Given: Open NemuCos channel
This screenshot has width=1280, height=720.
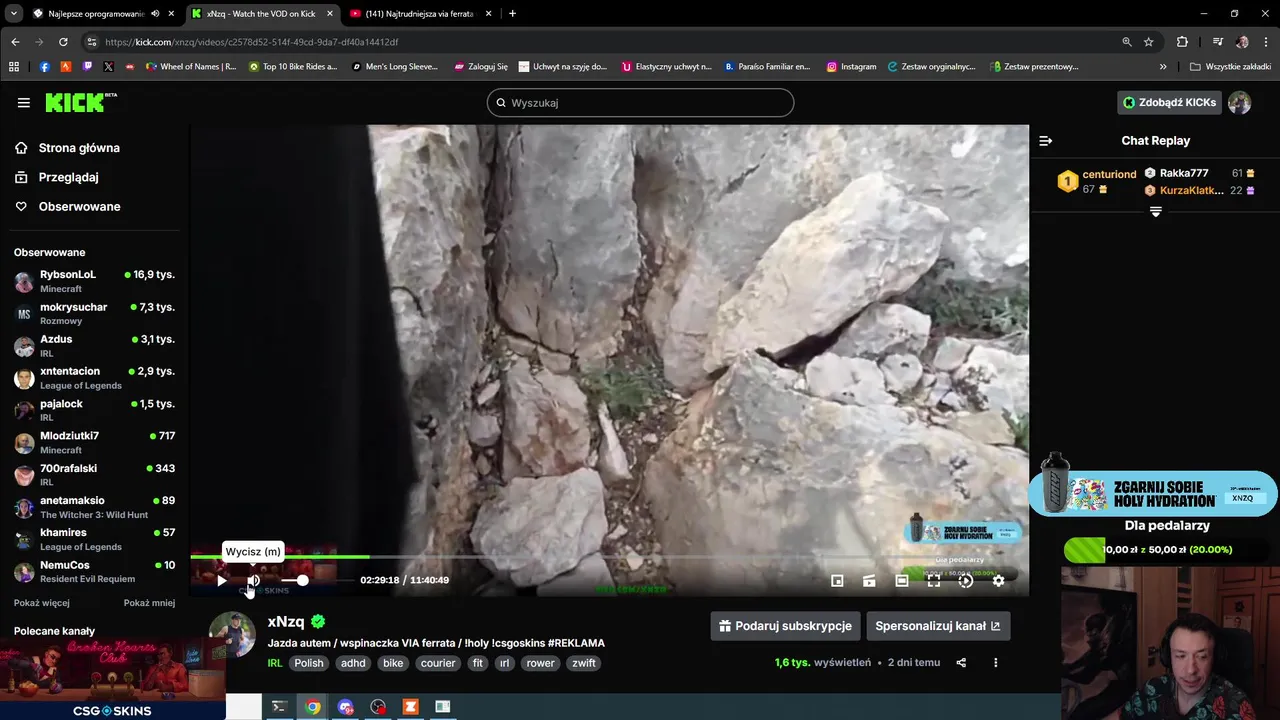Looking at the screenshot, I should (x=95, y=572).
